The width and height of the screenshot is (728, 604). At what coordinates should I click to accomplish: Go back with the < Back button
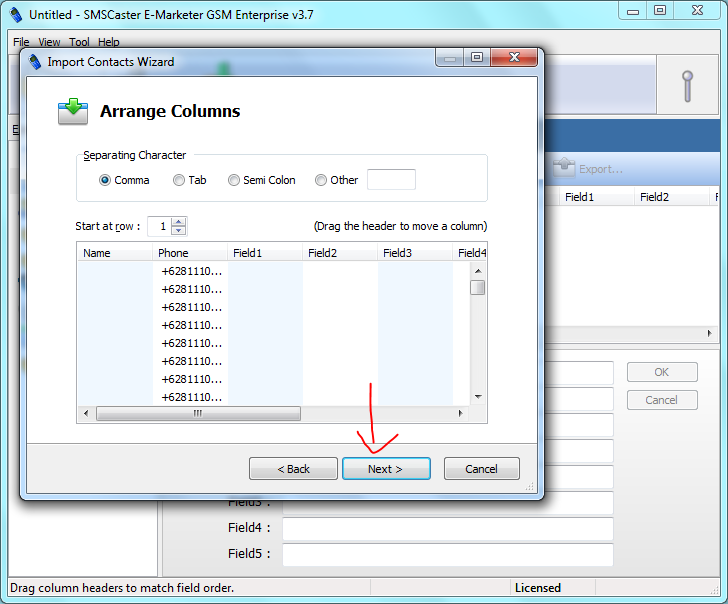pos(293,469)
